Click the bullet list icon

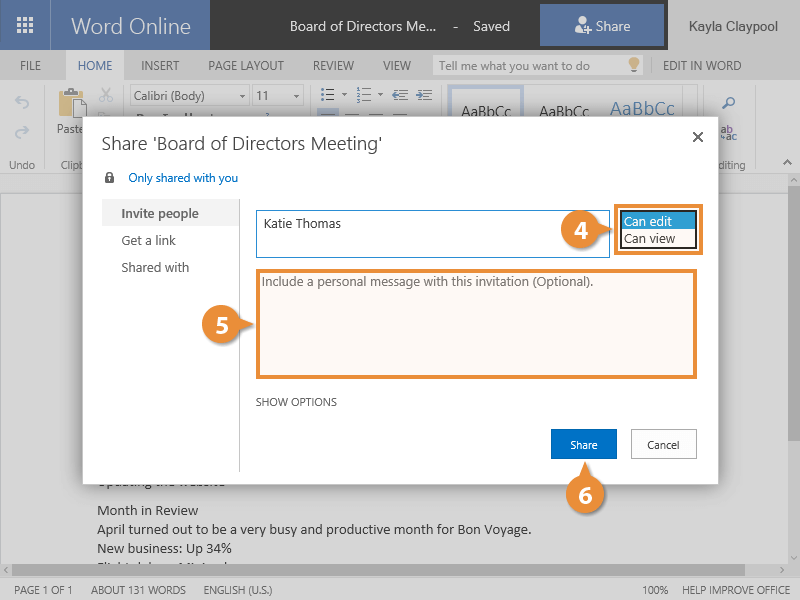326,95
